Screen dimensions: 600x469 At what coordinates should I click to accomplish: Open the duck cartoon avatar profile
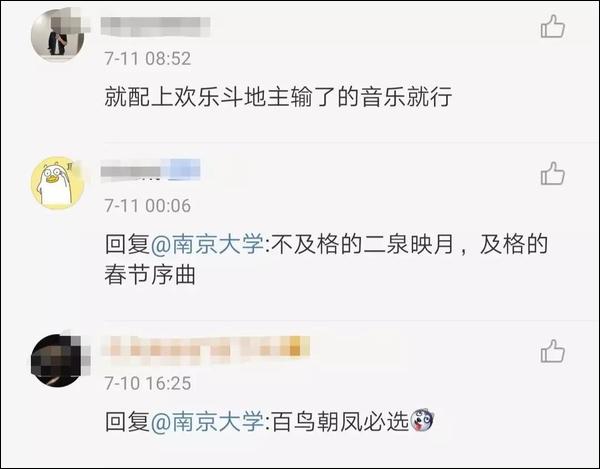pos(57,183)
